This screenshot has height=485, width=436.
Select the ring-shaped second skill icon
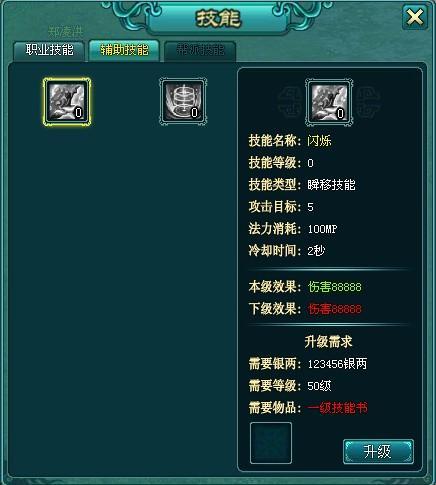pyautogui.click(x=183, y=102)
